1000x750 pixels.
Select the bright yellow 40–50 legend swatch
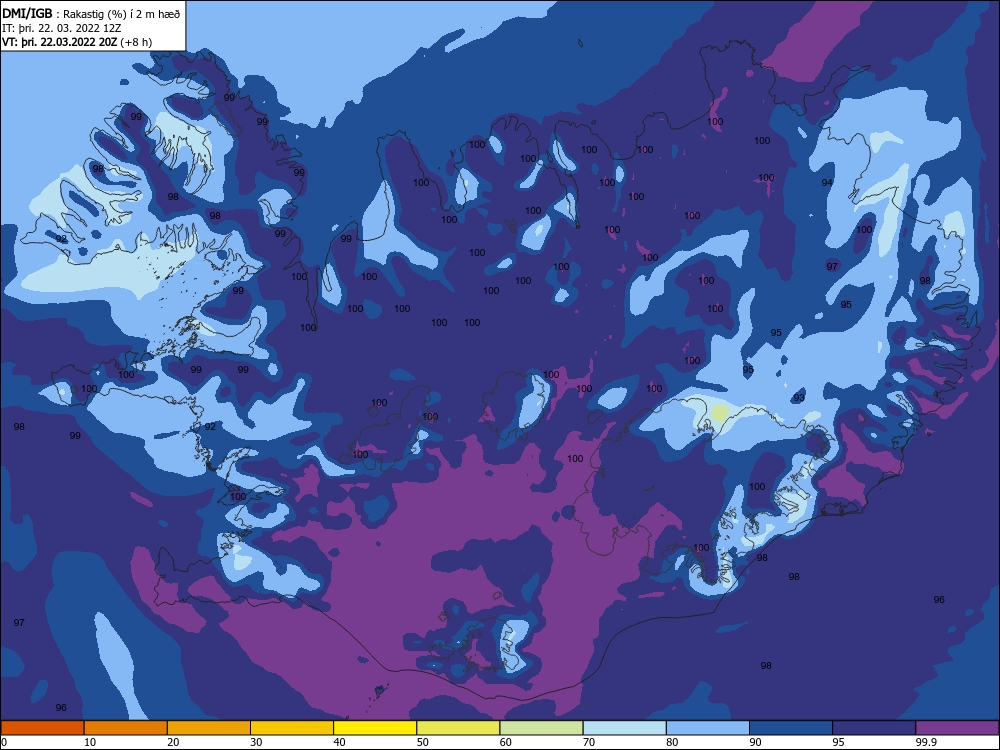pyautogui.click(x=375, y=728)
